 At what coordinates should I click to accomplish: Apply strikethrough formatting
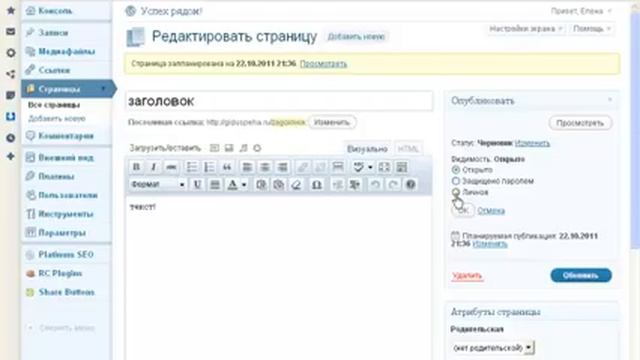point(171,167)
